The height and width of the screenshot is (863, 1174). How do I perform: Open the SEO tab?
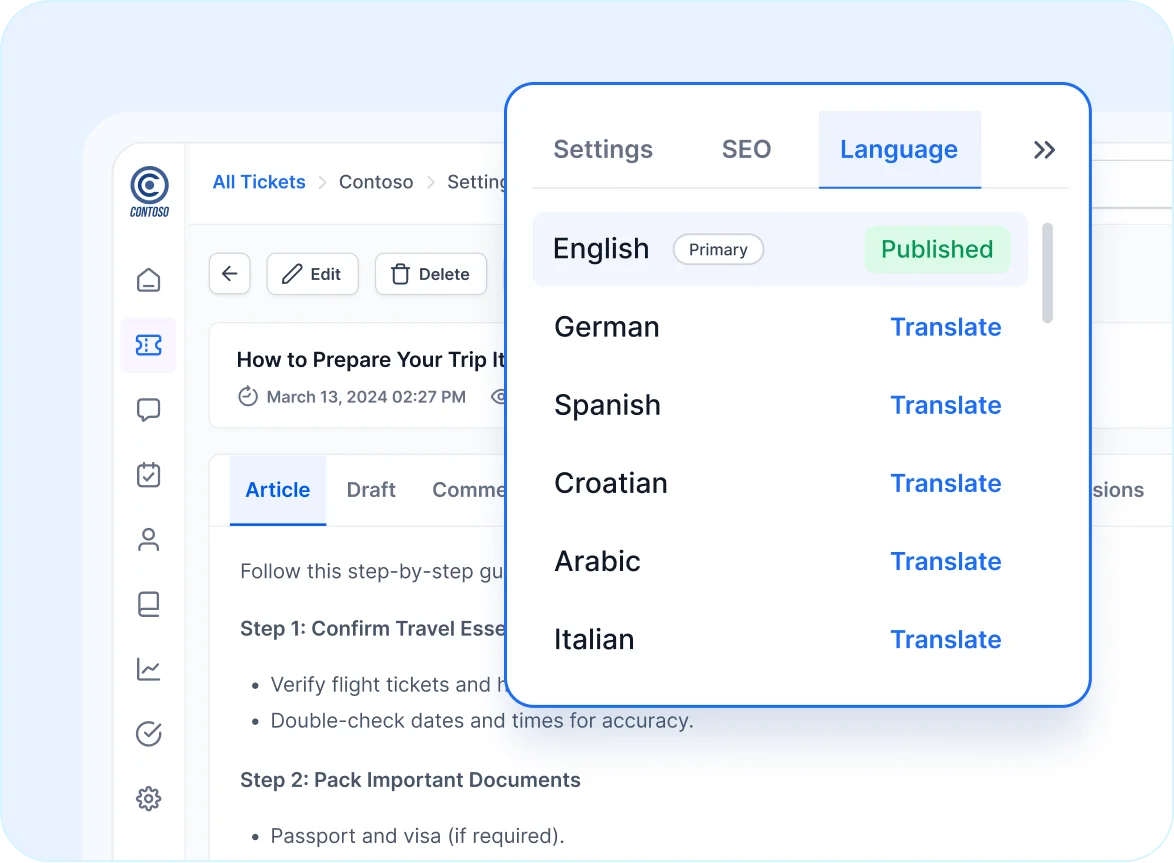(x=745, y=149)
